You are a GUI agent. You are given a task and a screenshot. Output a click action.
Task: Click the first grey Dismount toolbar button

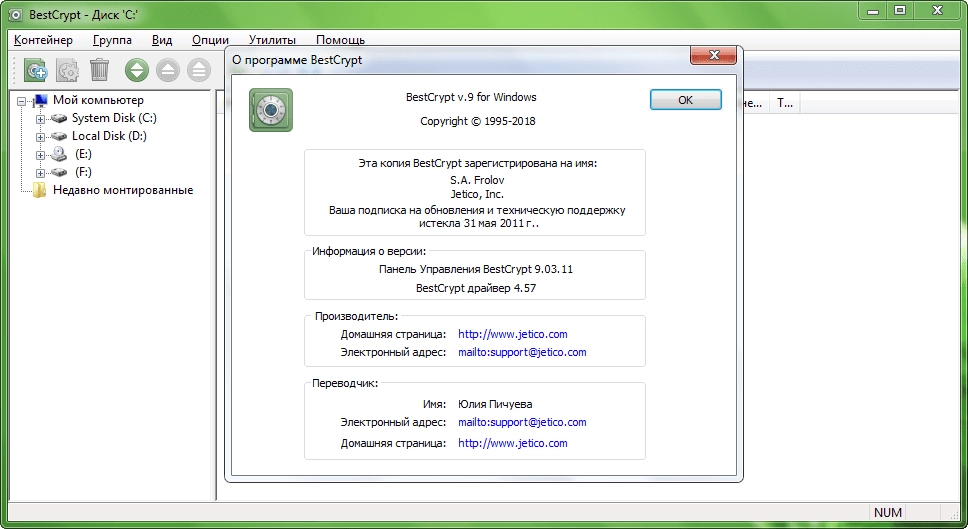click(167, 70)
